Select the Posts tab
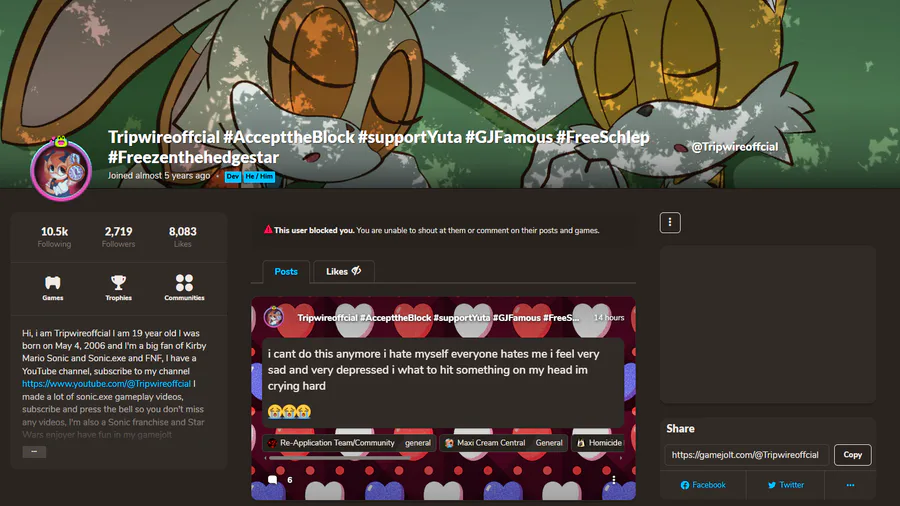This screenshot has width=900, height=506. click(x=286, y=271)
